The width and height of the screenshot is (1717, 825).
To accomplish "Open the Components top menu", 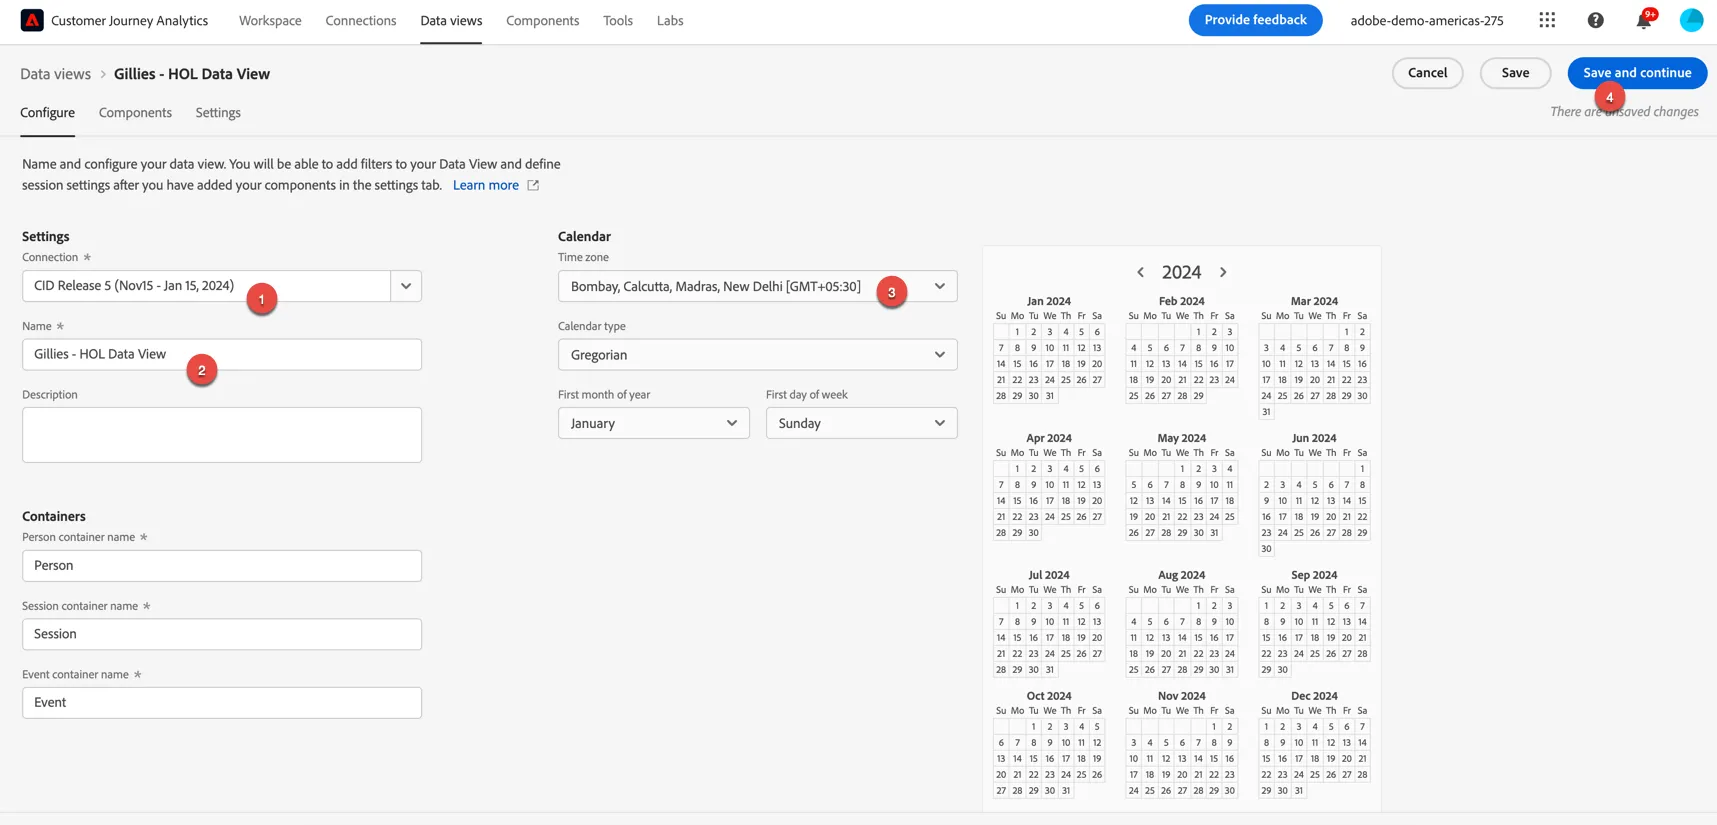I will click(x=543, y=20).
